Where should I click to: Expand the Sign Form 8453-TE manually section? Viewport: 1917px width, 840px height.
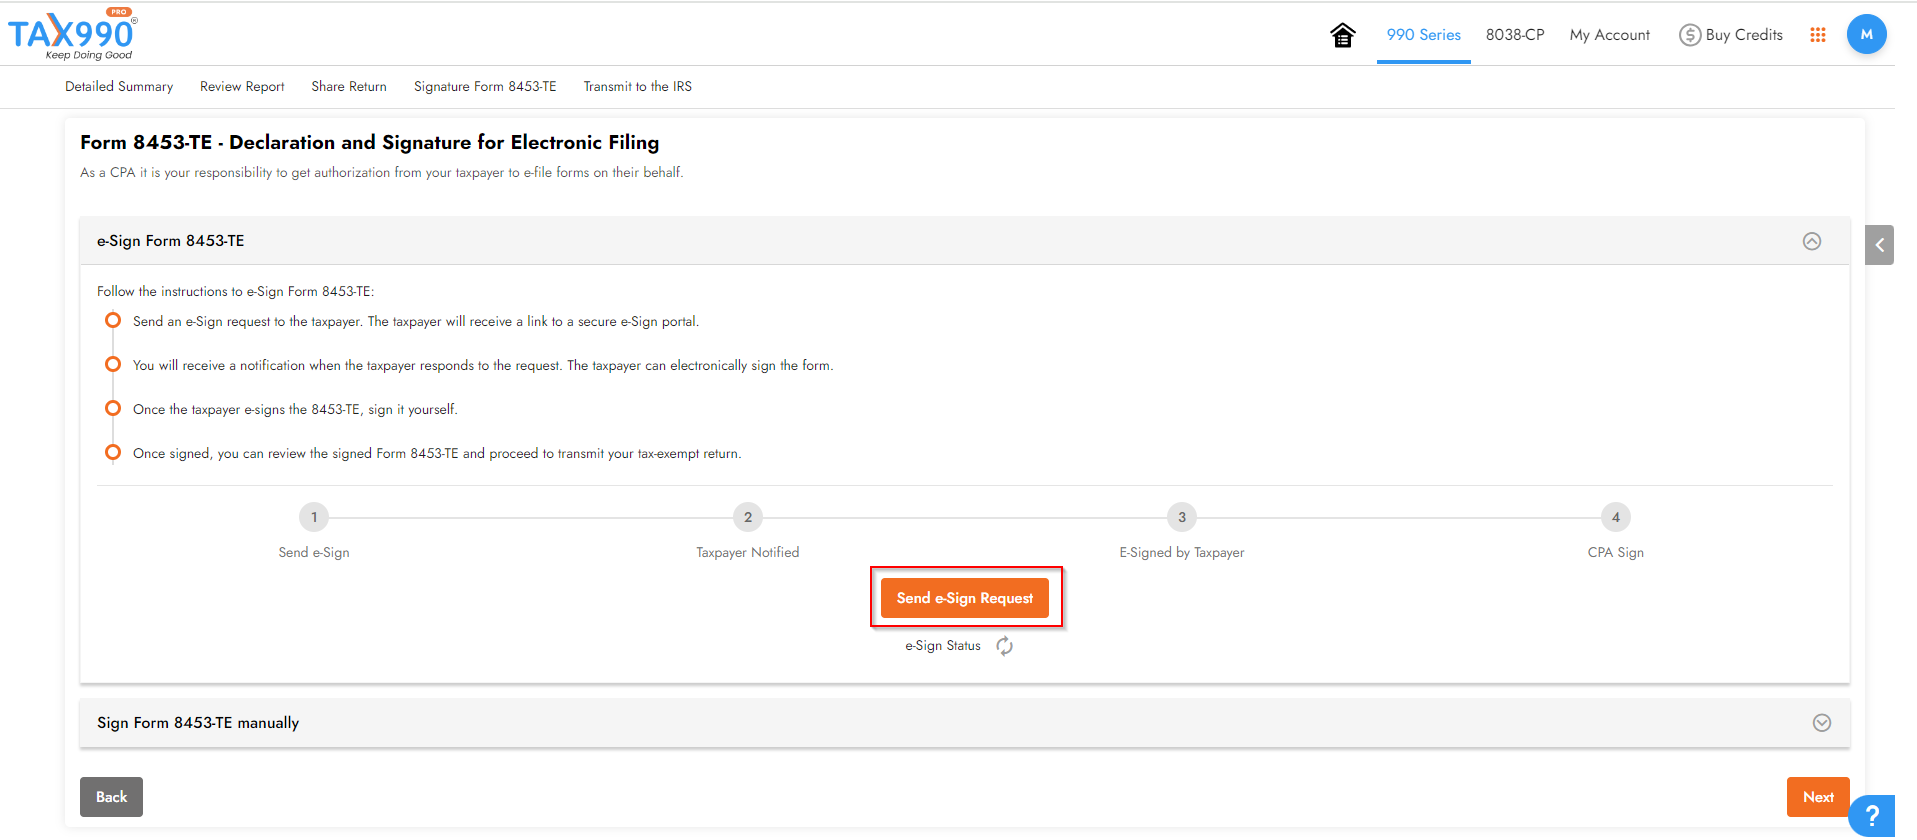1821,722
